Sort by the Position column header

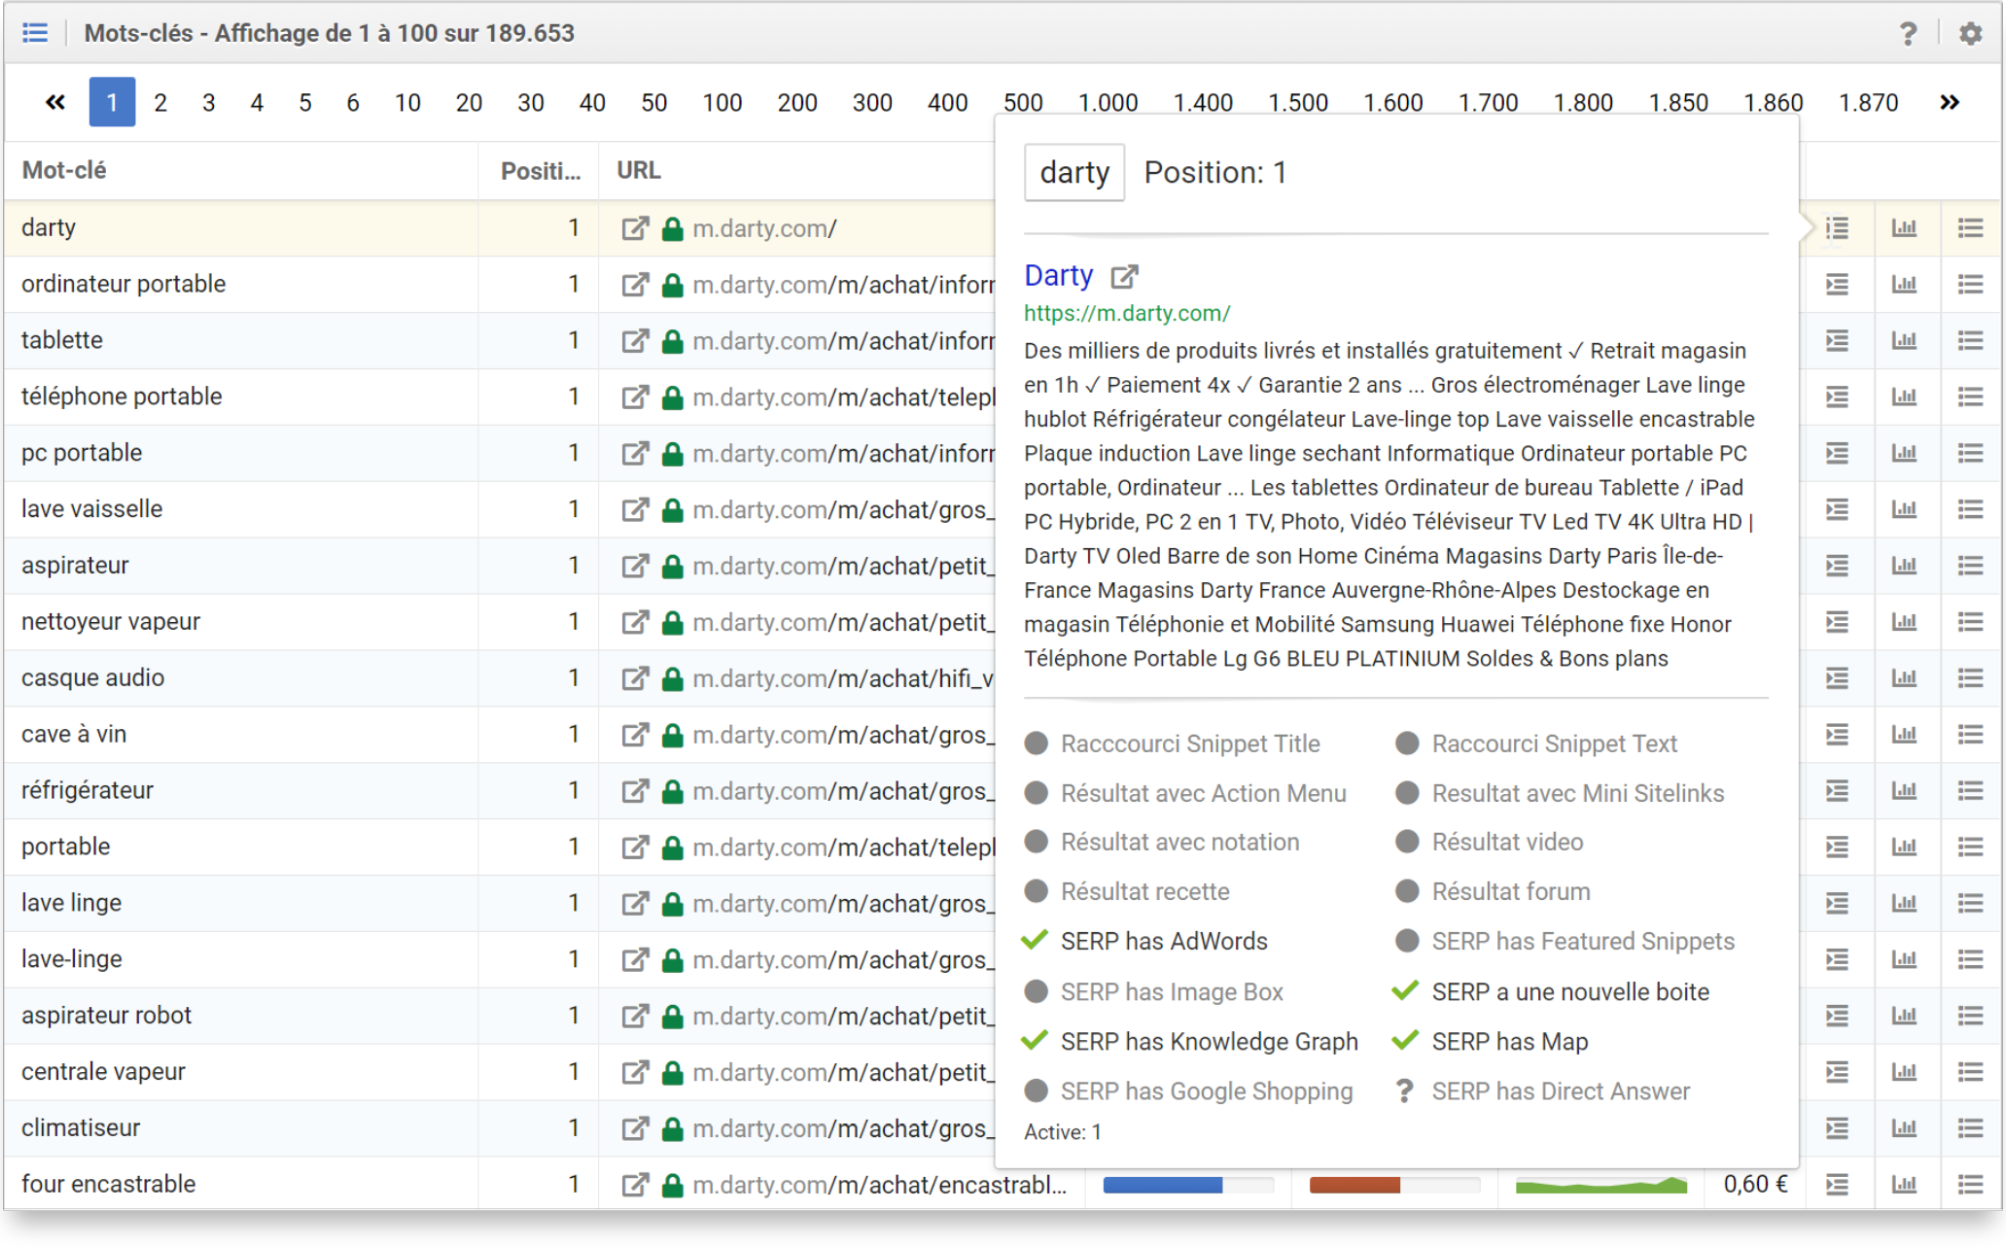tap(540, 171)
